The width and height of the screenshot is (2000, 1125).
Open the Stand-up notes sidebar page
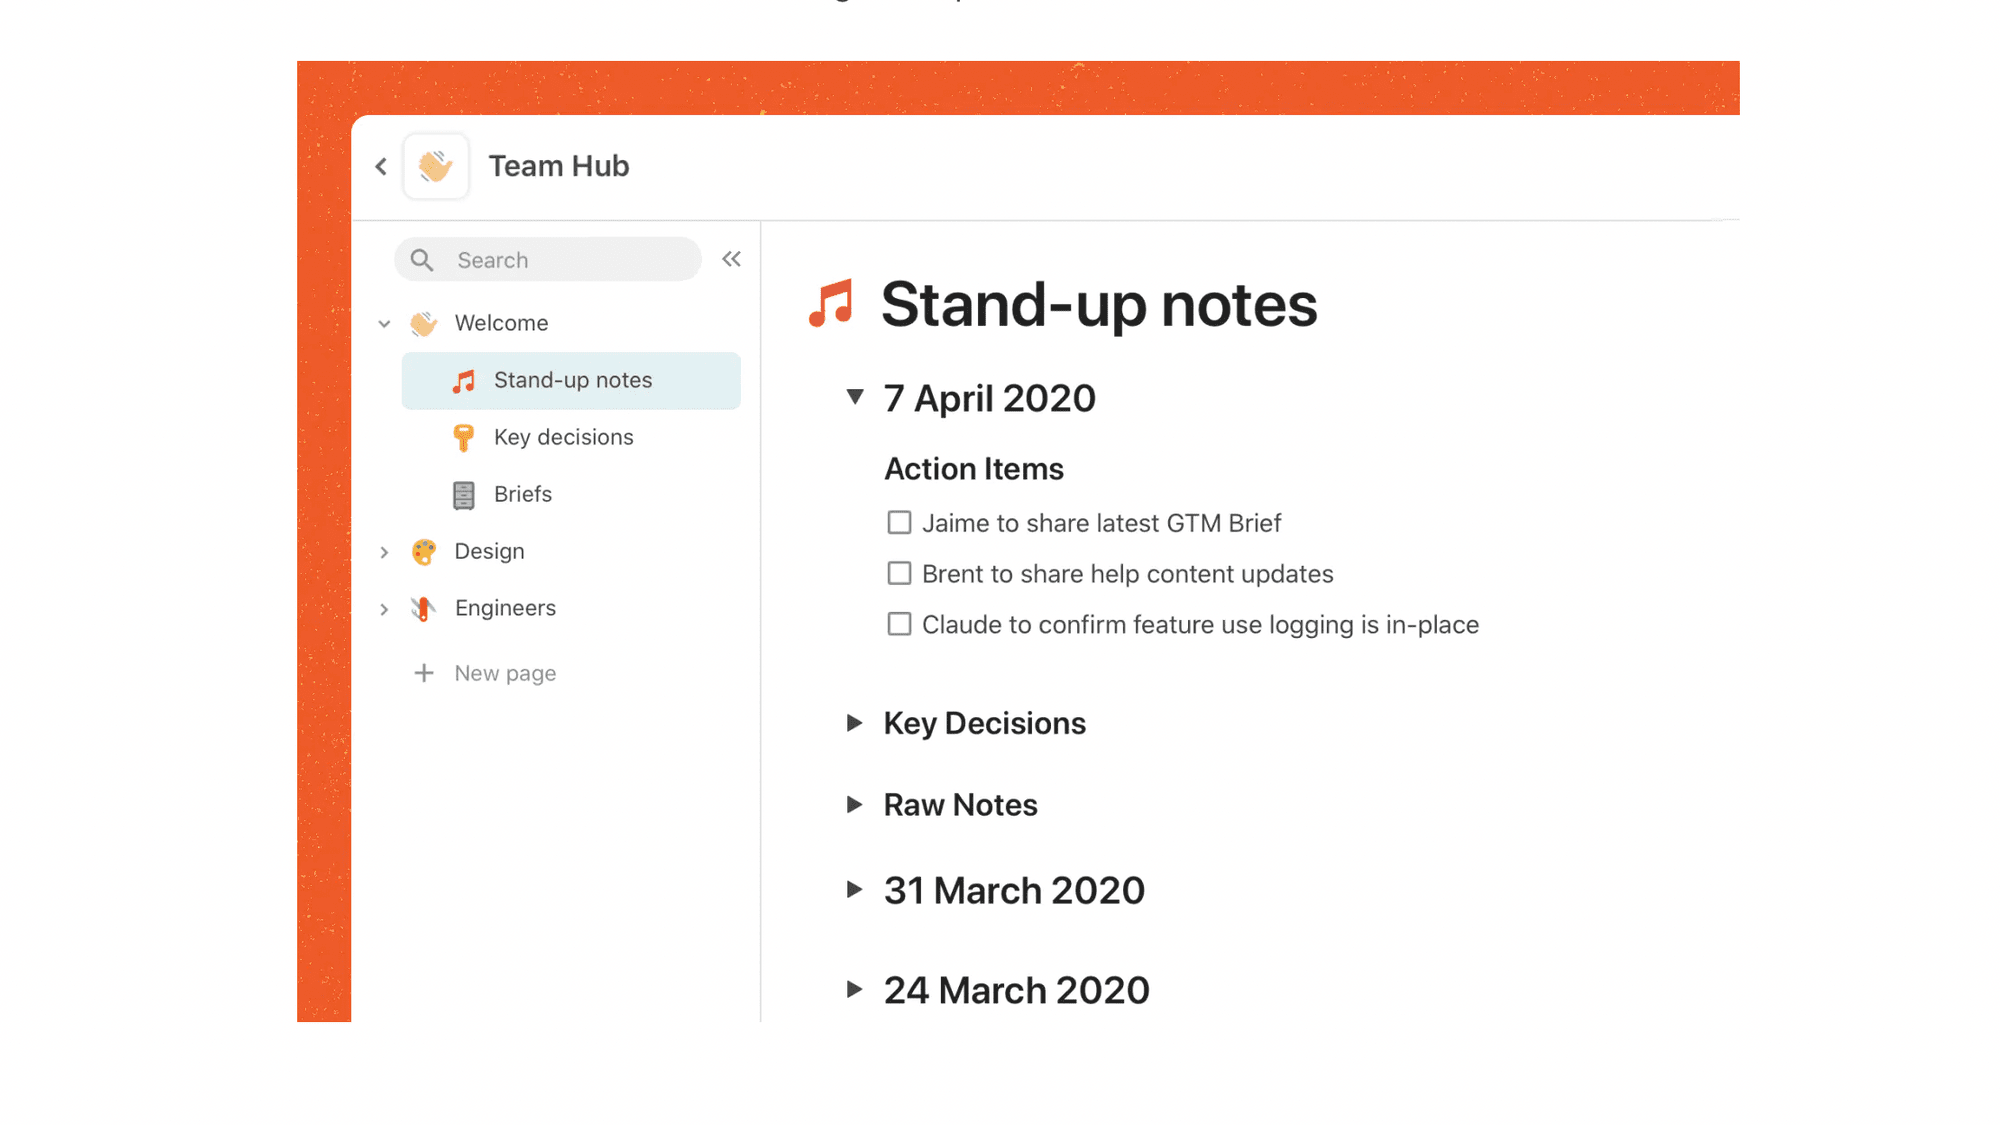coord(572,380)
